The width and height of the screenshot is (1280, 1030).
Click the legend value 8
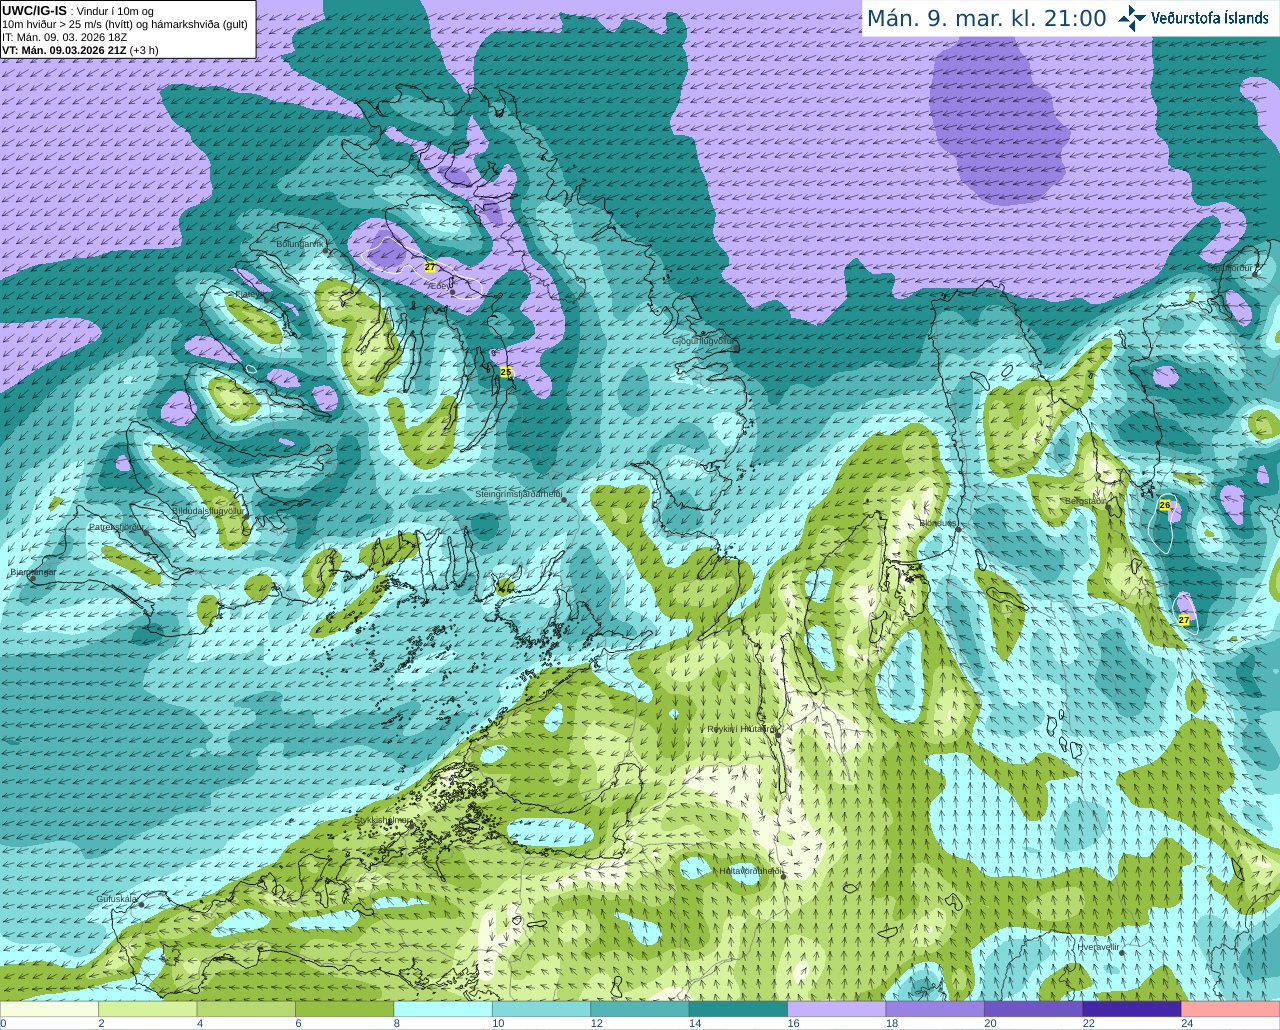point(396,1023)
